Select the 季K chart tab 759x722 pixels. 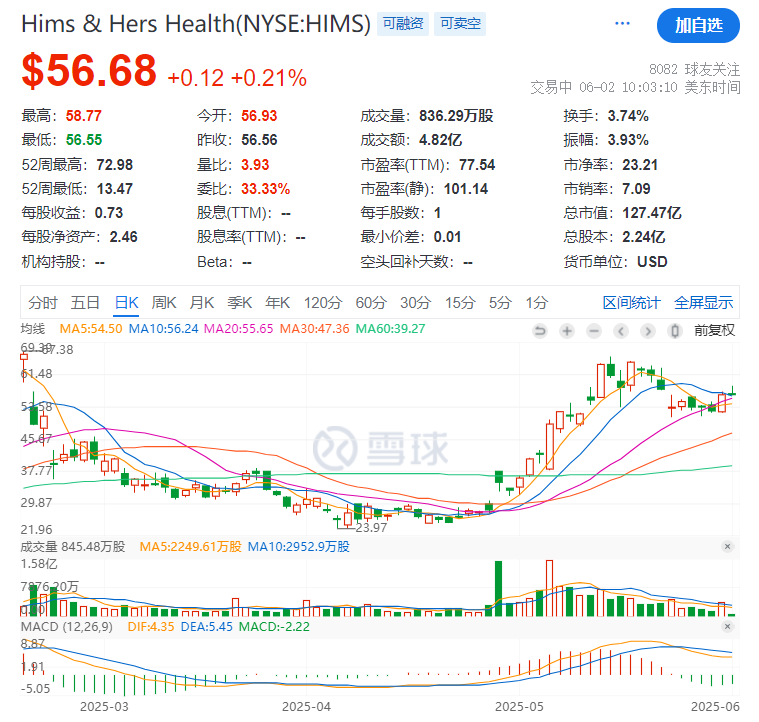(240, 303)
